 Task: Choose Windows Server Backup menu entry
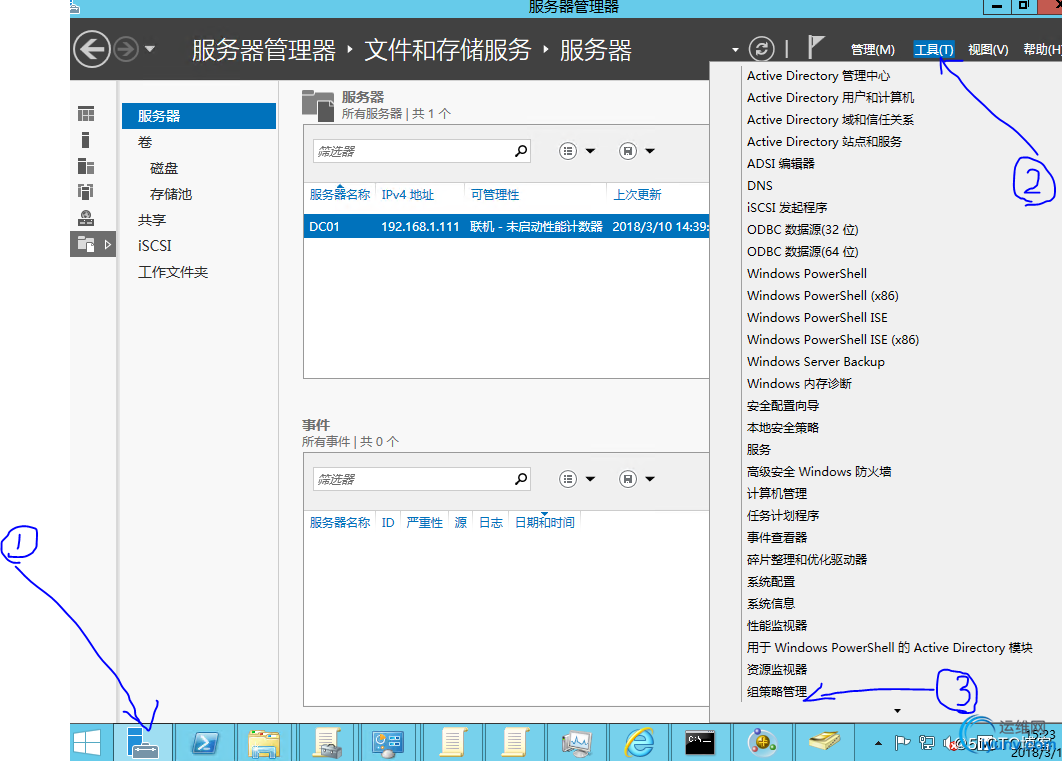coord(815,362)
